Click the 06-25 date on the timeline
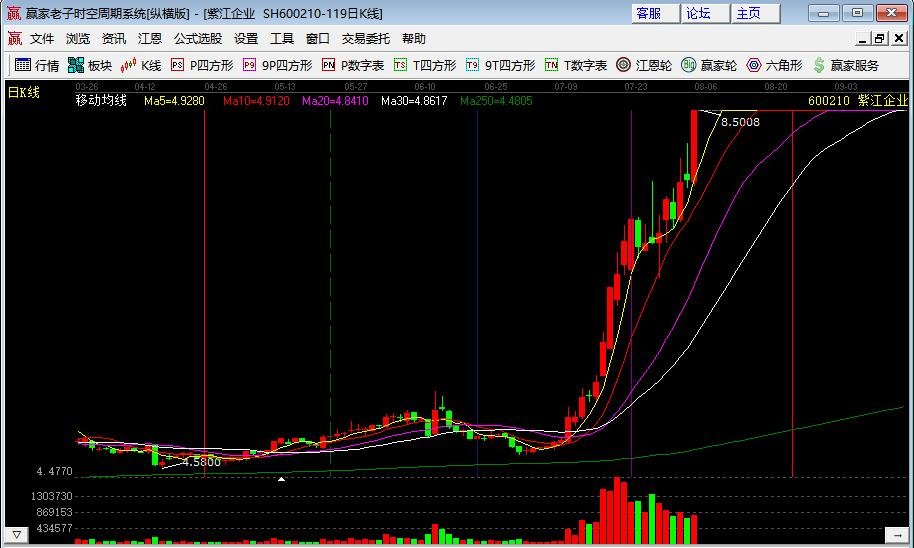Viewport: 914px width, 548px height. coord(495,86)
